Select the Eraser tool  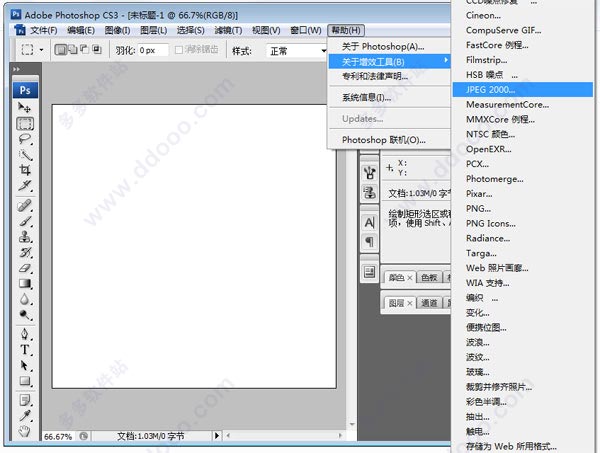pos(25,268)
